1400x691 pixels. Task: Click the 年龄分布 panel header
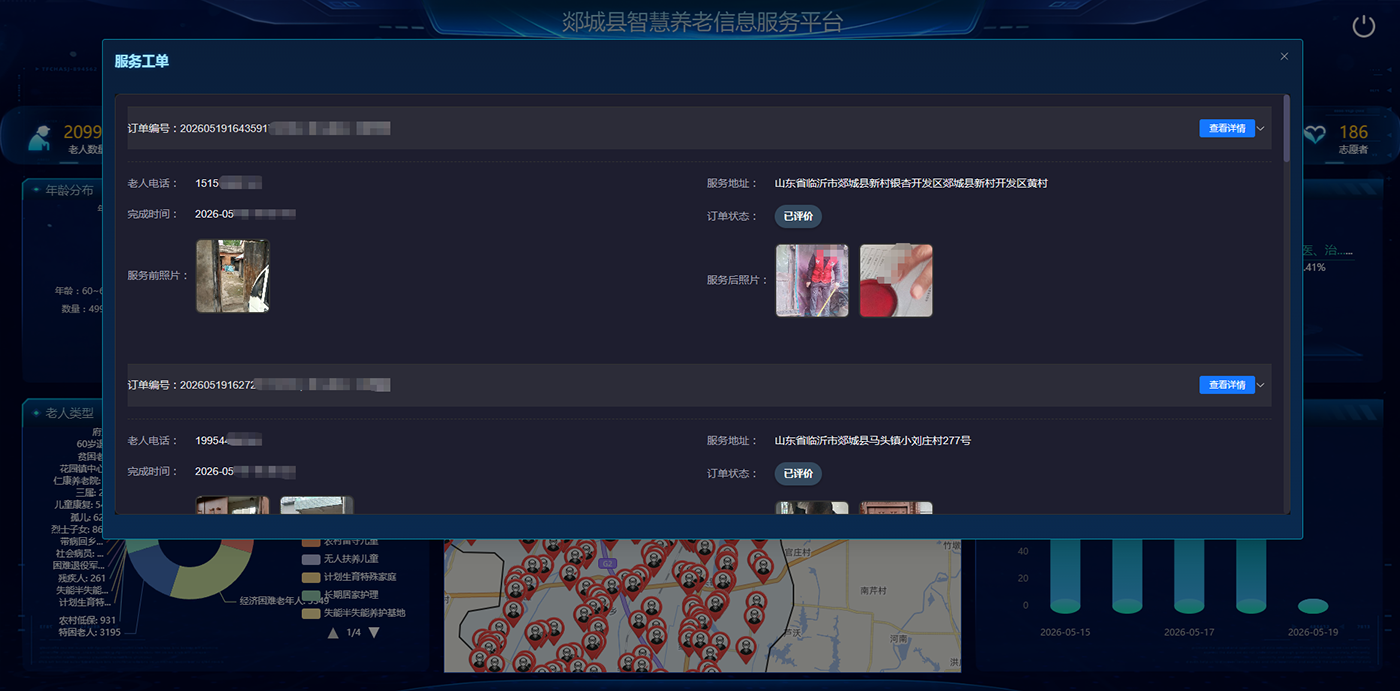click(69, 190)
